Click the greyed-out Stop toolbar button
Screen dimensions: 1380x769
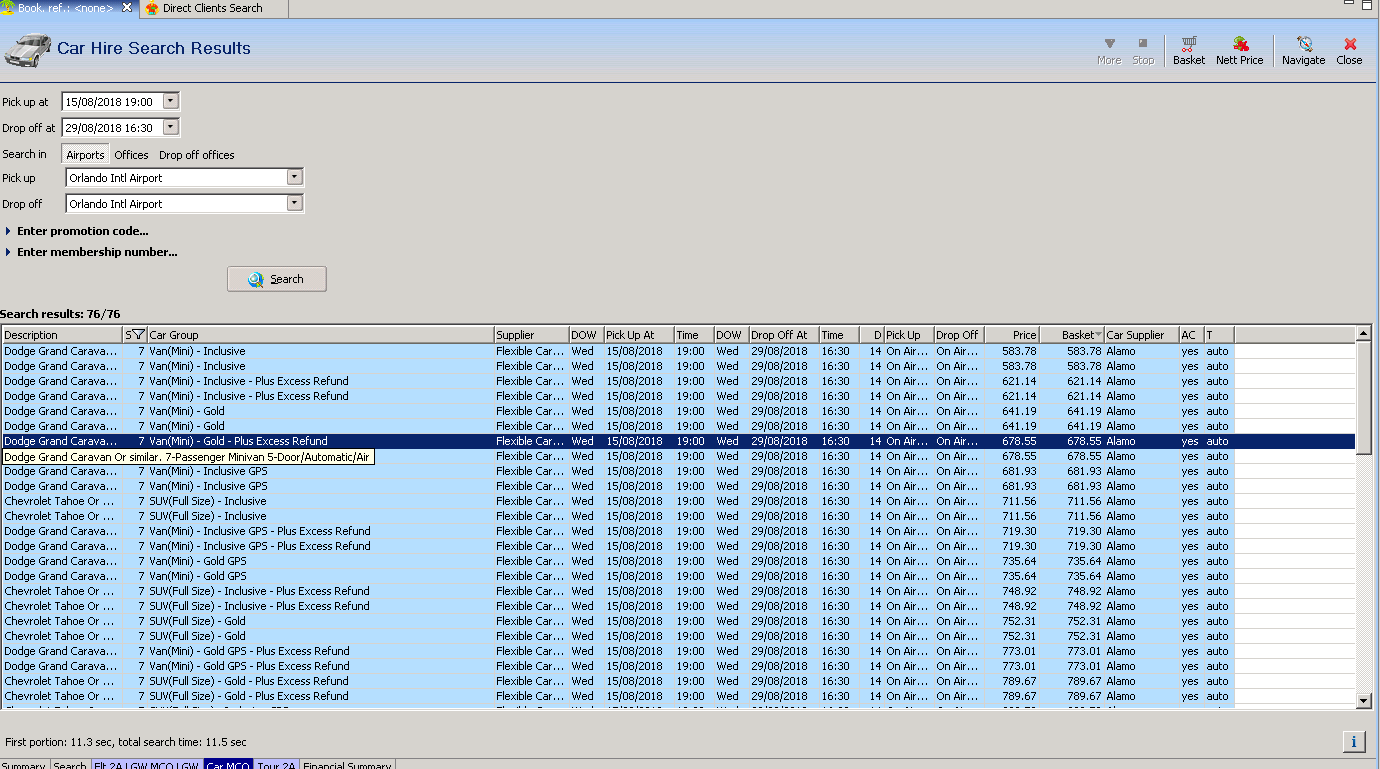(x=1143, y=50)
